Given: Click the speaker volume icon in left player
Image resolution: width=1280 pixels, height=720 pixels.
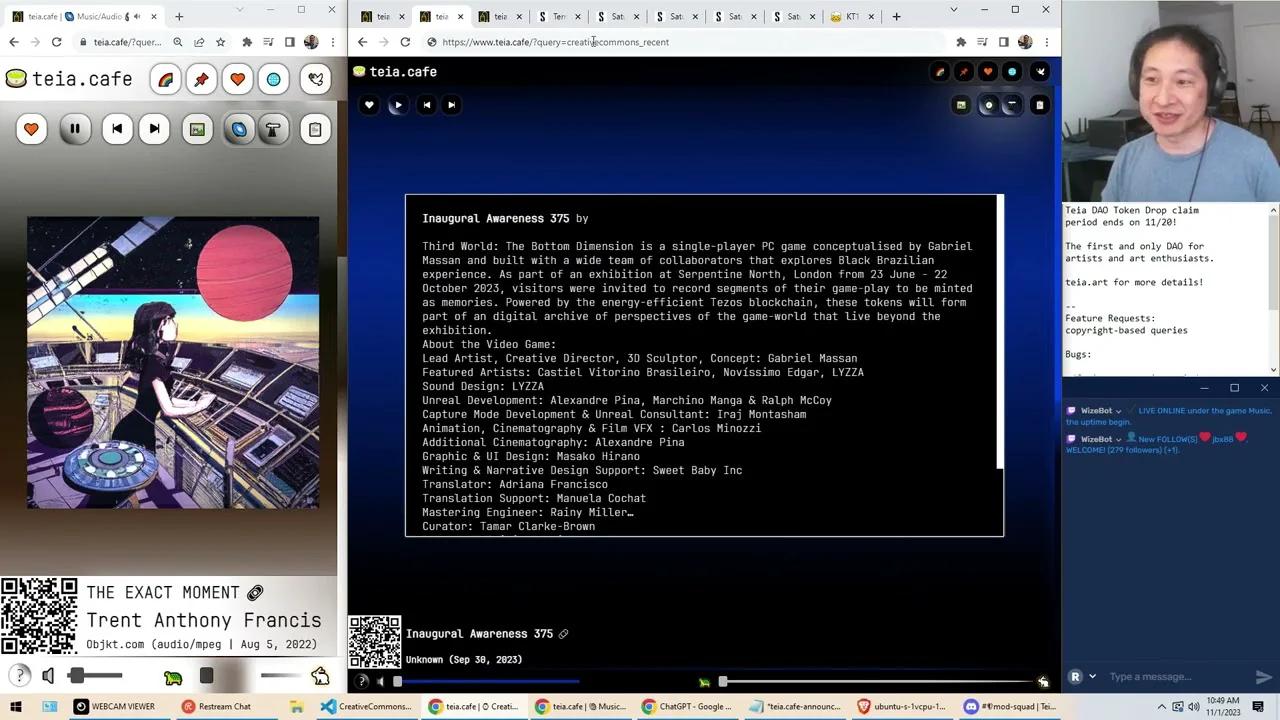Looking at the screenshot, I should [x=48, y=677].
